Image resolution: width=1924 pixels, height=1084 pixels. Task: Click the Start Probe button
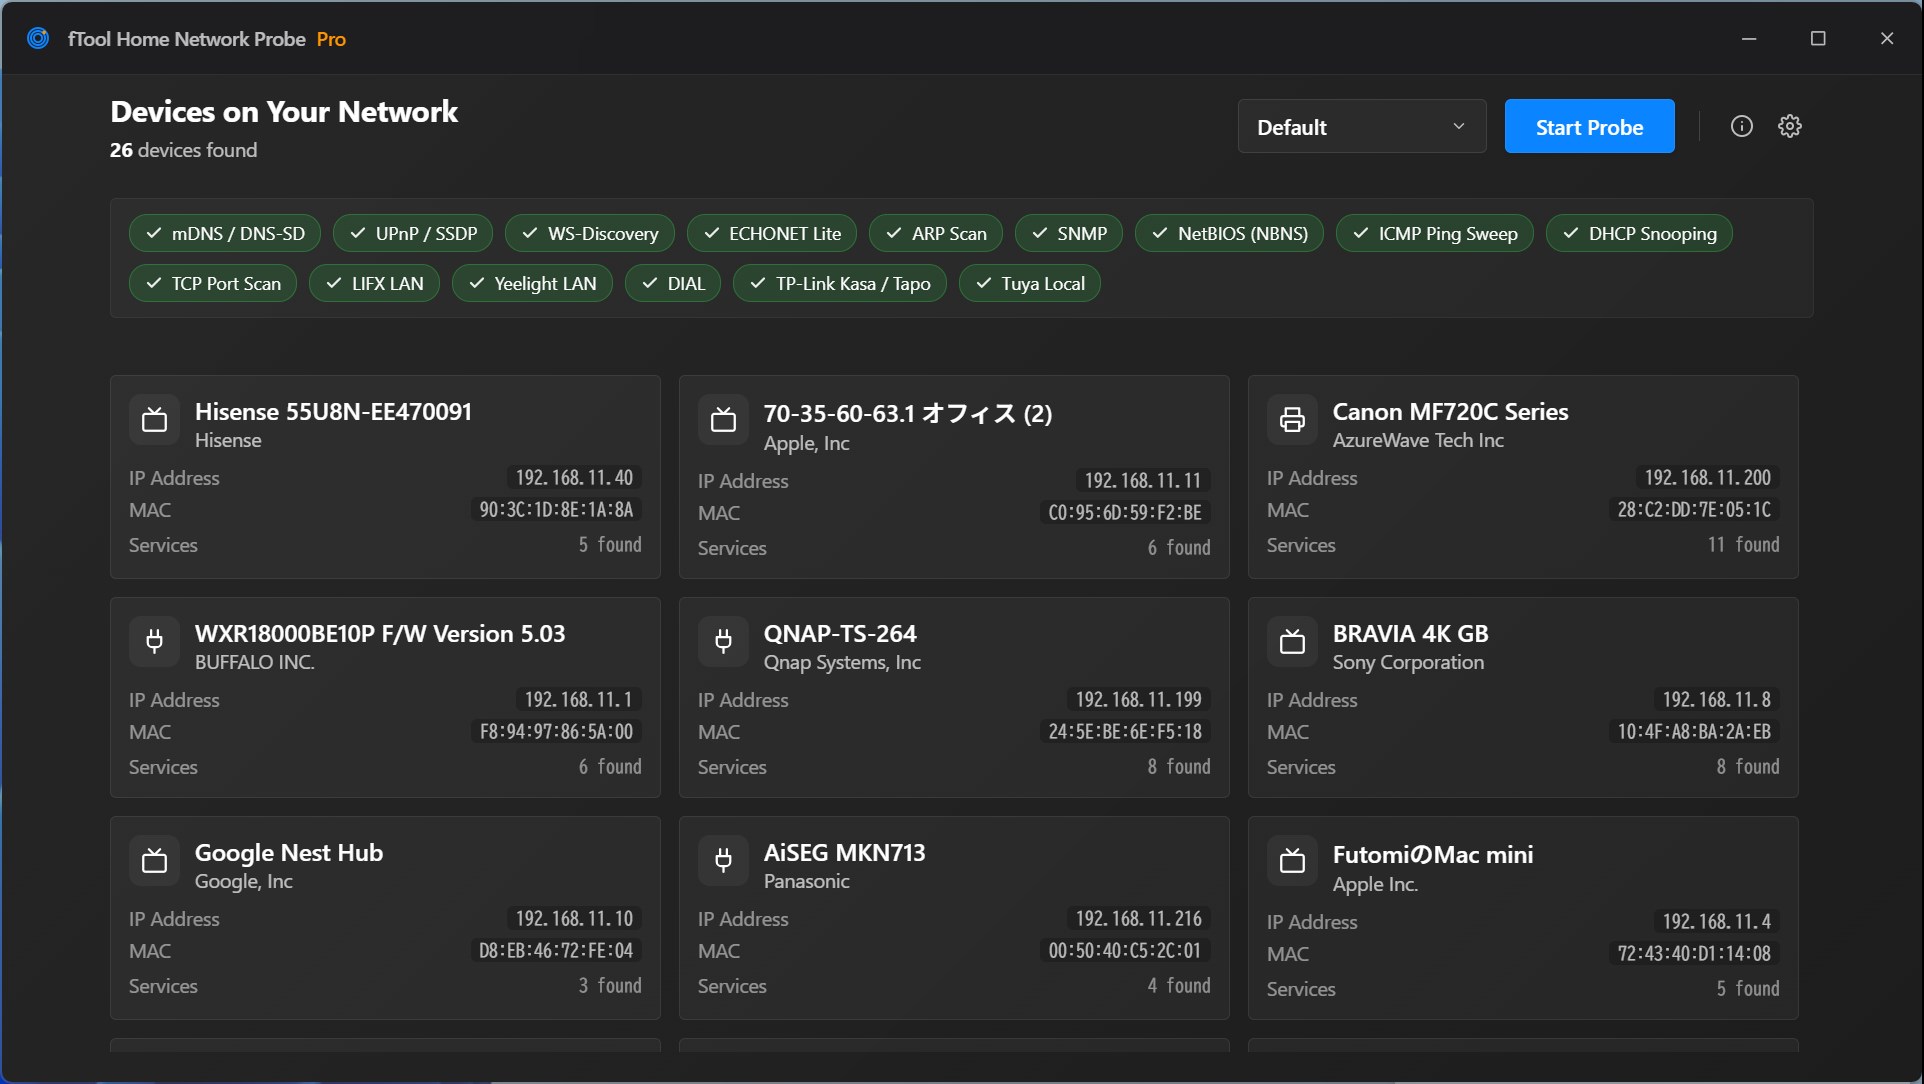[1589, 126]
